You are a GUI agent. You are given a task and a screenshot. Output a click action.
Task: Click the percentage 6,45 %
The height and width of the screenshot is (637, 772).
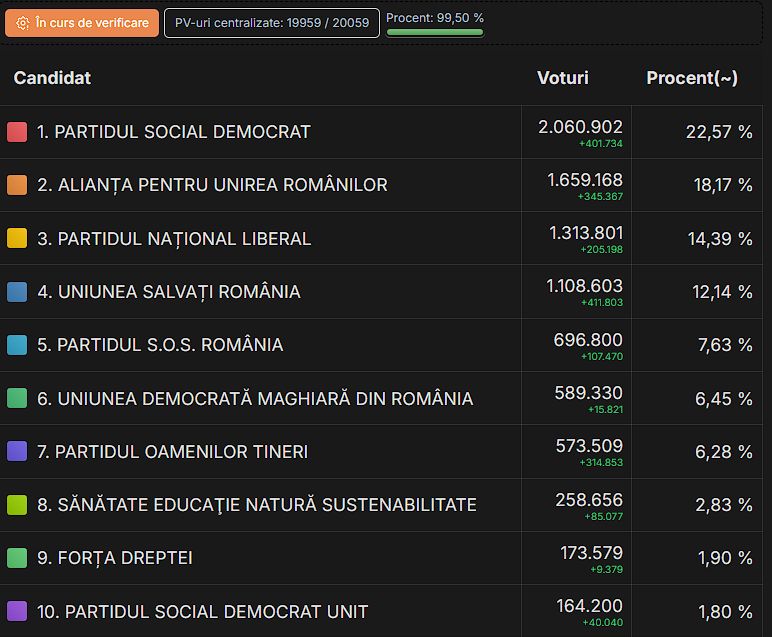tap(724, 399)
